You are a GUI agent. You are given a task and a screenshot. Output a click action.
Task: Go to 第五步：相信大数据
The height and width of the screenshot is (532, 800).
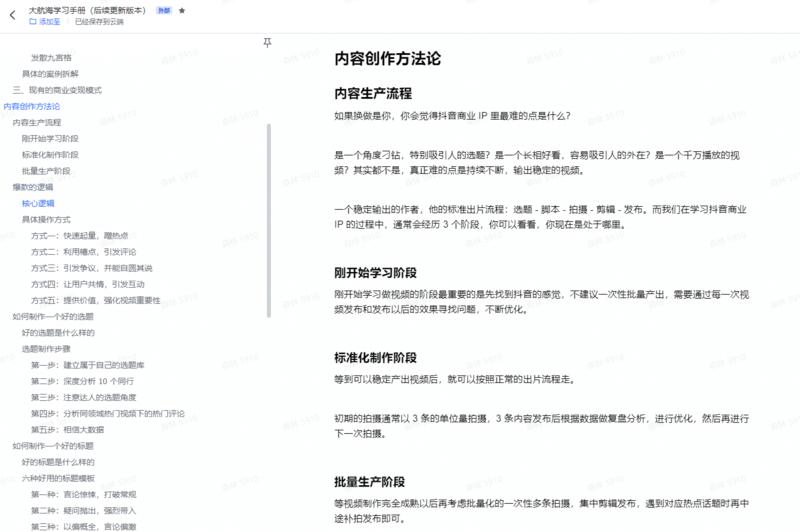click(x=67, y=429)
